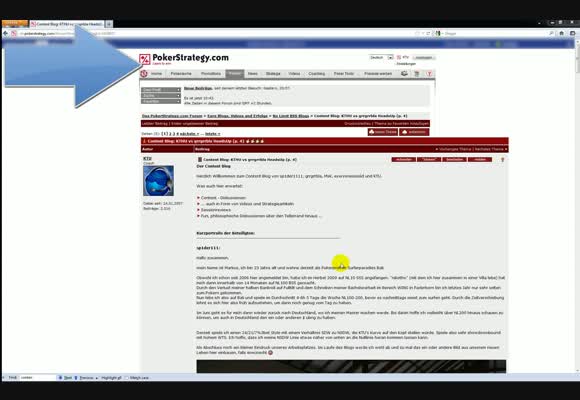Viewport: 580px width, 400px height.
Task: Open the browser home icon
Action: [562, 33]
